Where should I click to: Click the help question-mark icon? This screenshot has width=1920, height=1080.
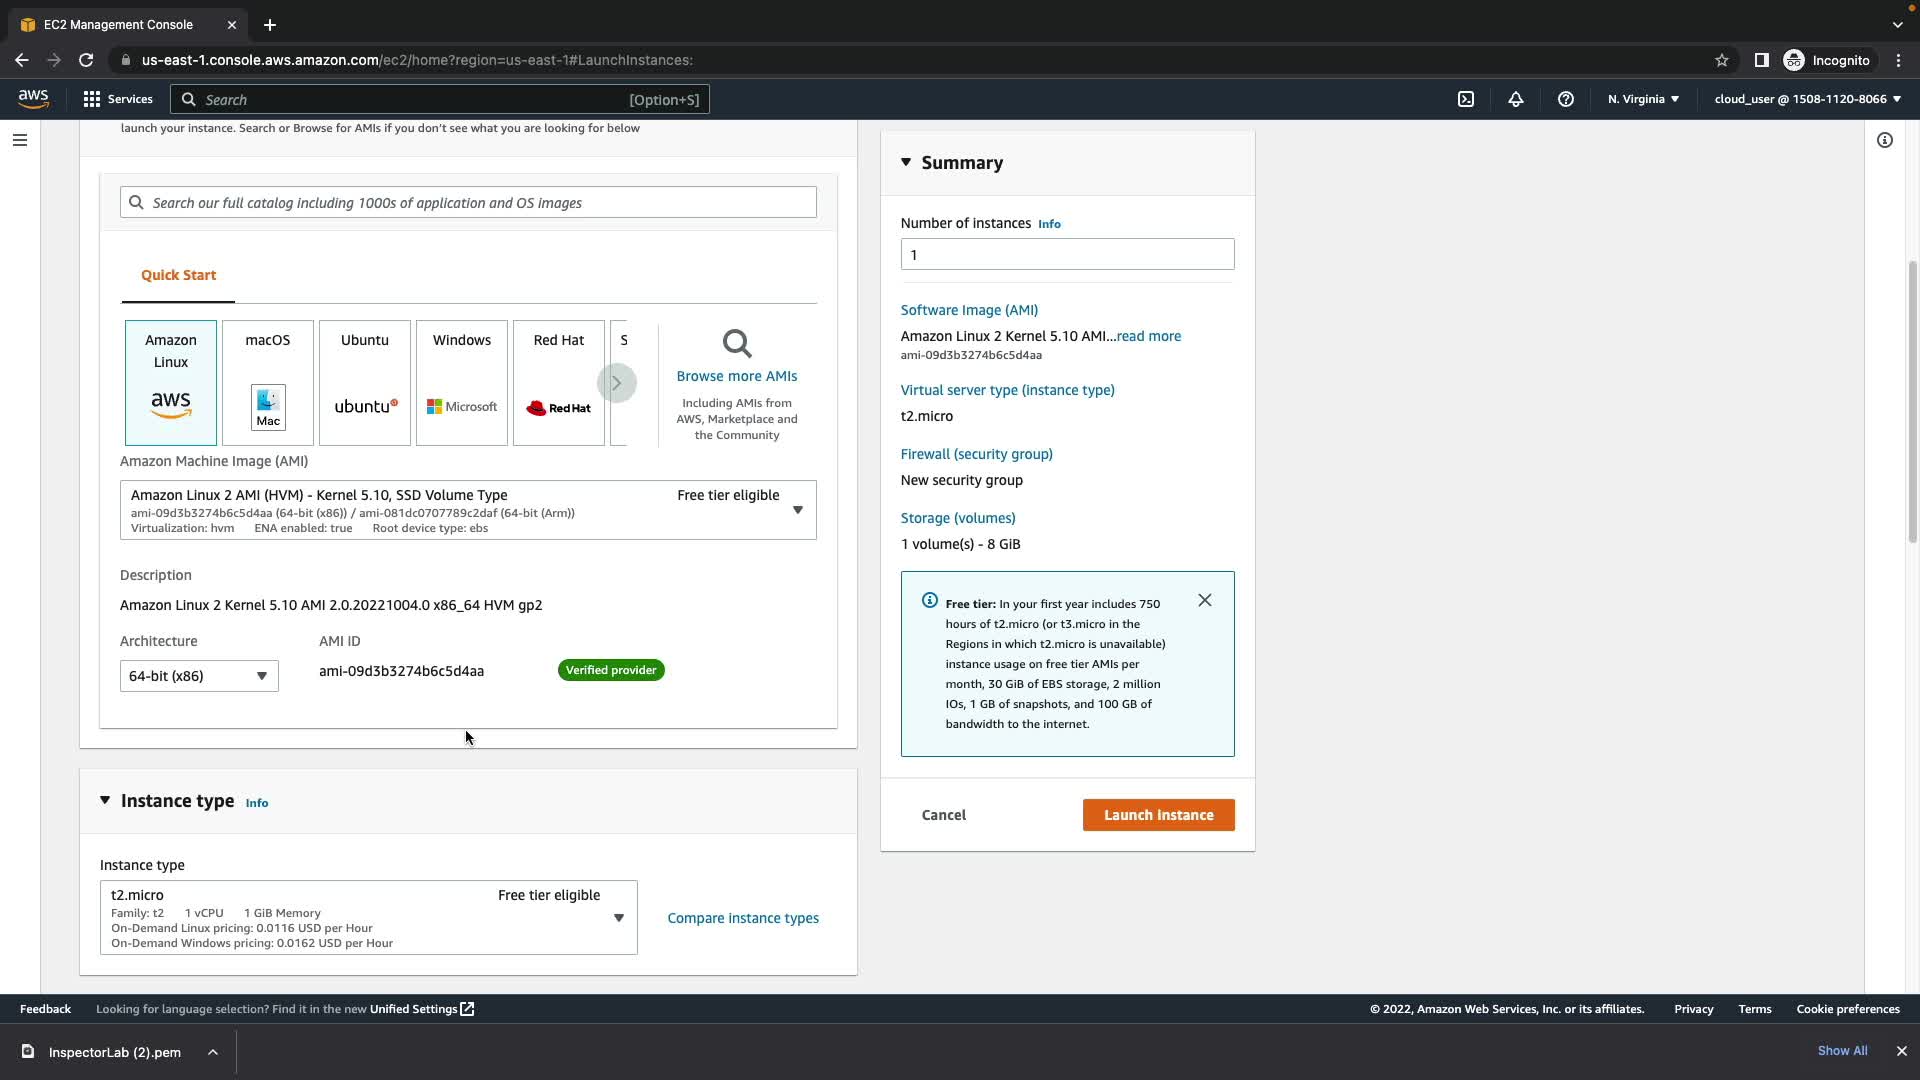click(1566, 99)
